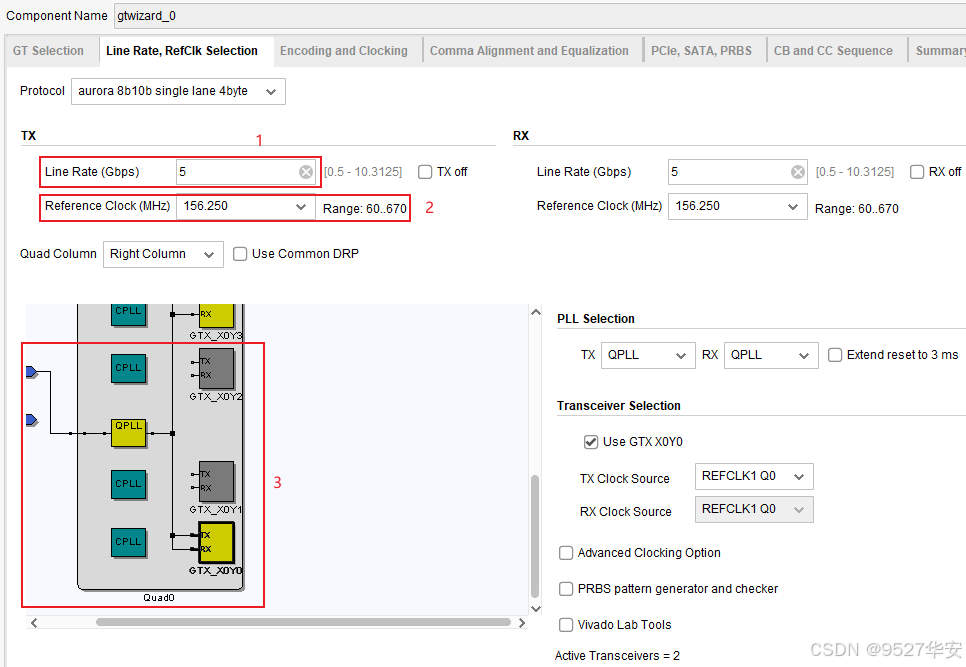Open the TX PLL selection dropdown
The width and height of the screenshot is (966, 667).
click(x=648, y=355)
